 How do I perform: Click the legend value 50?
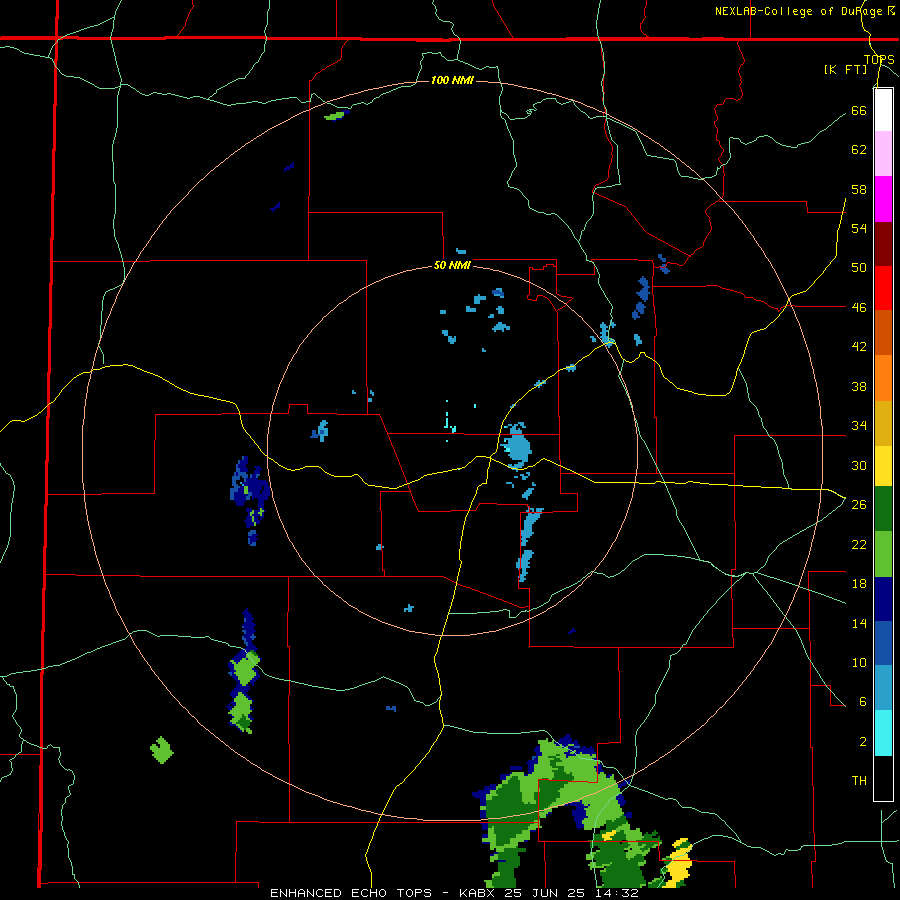859,268
